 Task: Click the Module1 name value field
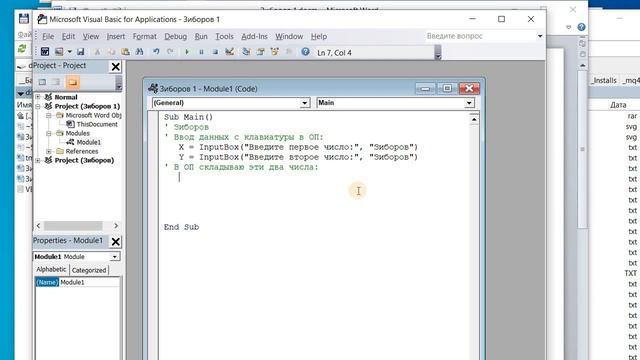point(89,282)
